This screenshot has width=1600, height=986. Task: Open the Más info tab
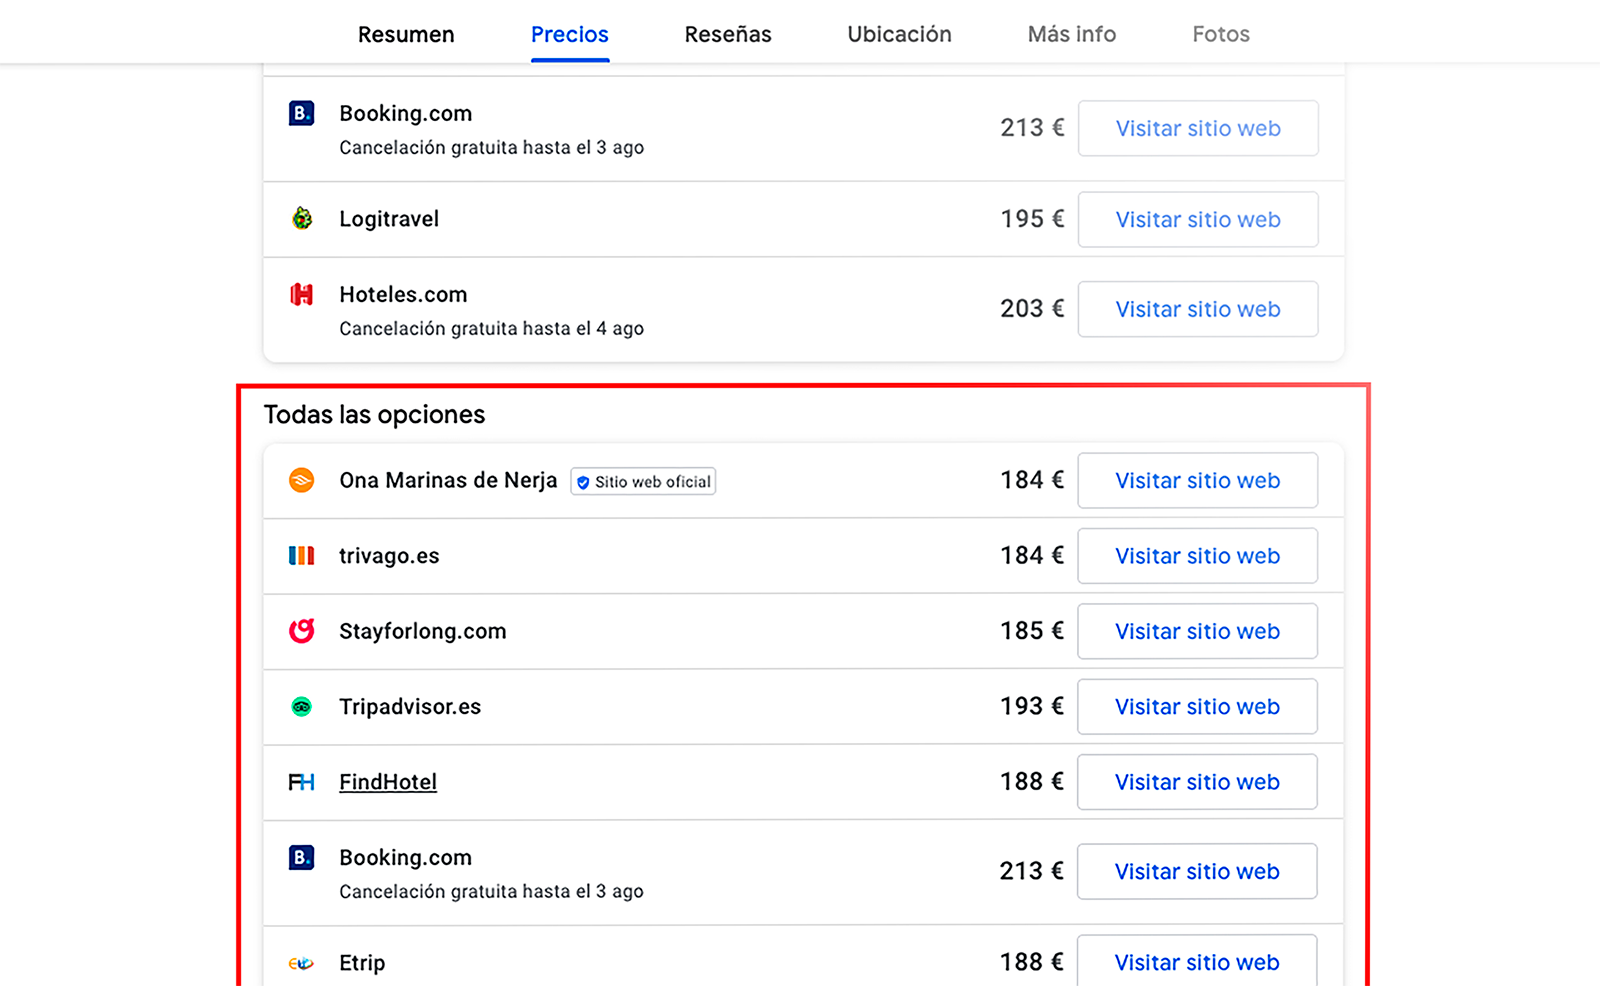point(1072,34)
